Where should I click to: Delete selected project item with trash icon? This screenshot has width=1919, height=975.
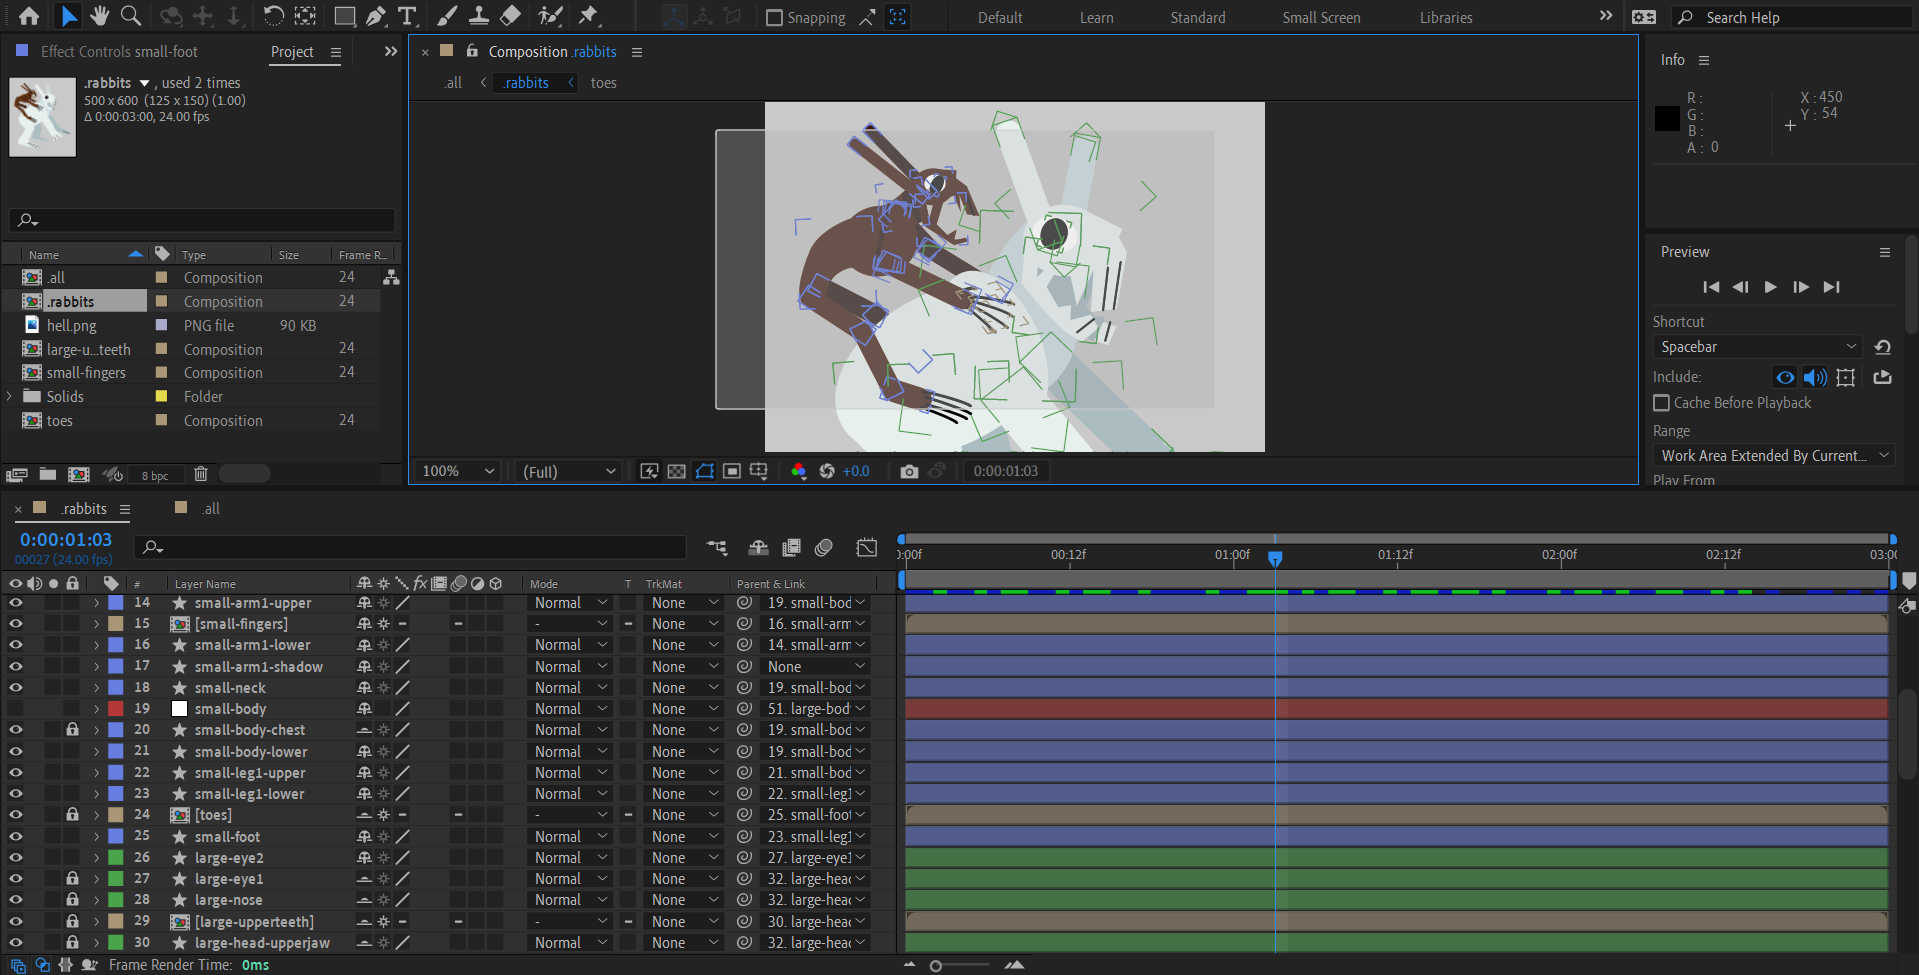[x=200, y=474]
